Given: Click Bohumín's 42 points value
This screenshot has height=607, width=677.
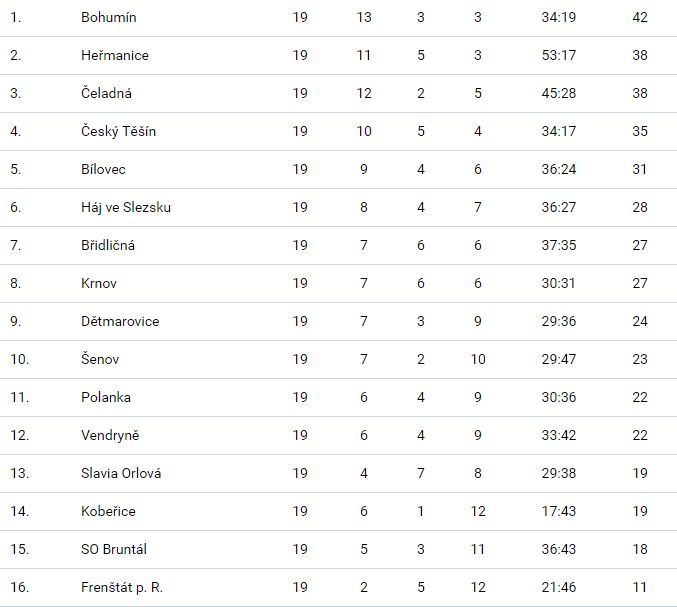Looking at the screenshot, I should pyautogui.click(x=640, y=18).
